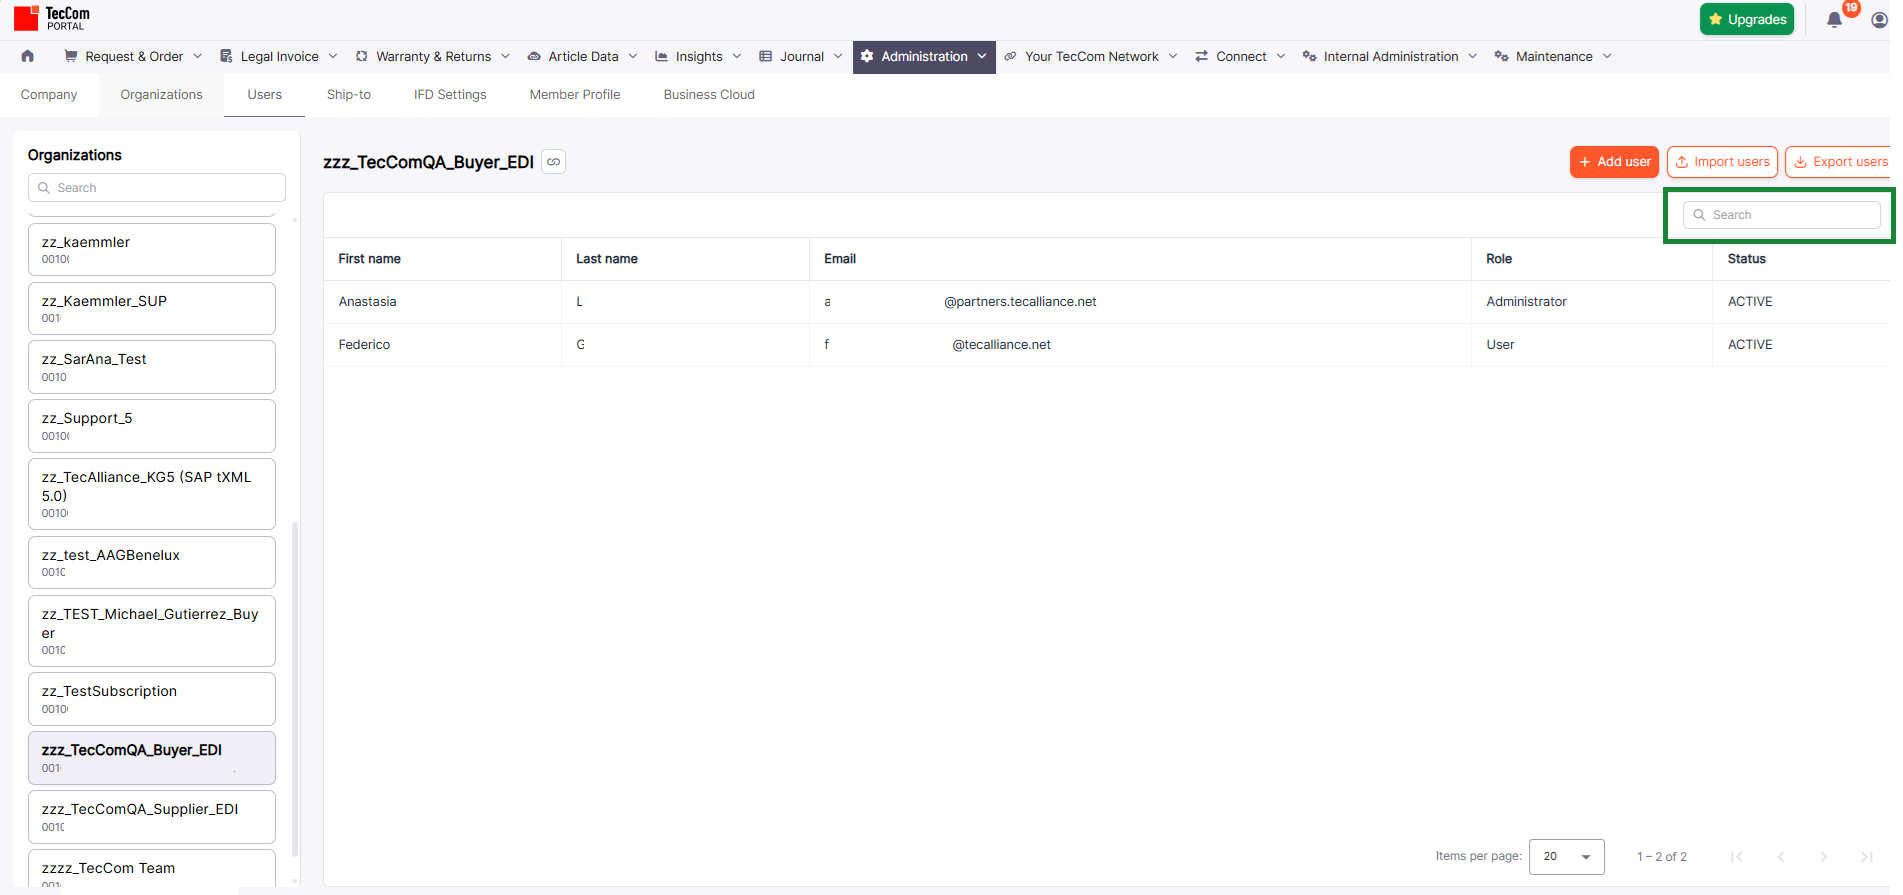1903x895 pixels.
Task: Select organization zz_test_AAGBenelux
Action: 152,562
